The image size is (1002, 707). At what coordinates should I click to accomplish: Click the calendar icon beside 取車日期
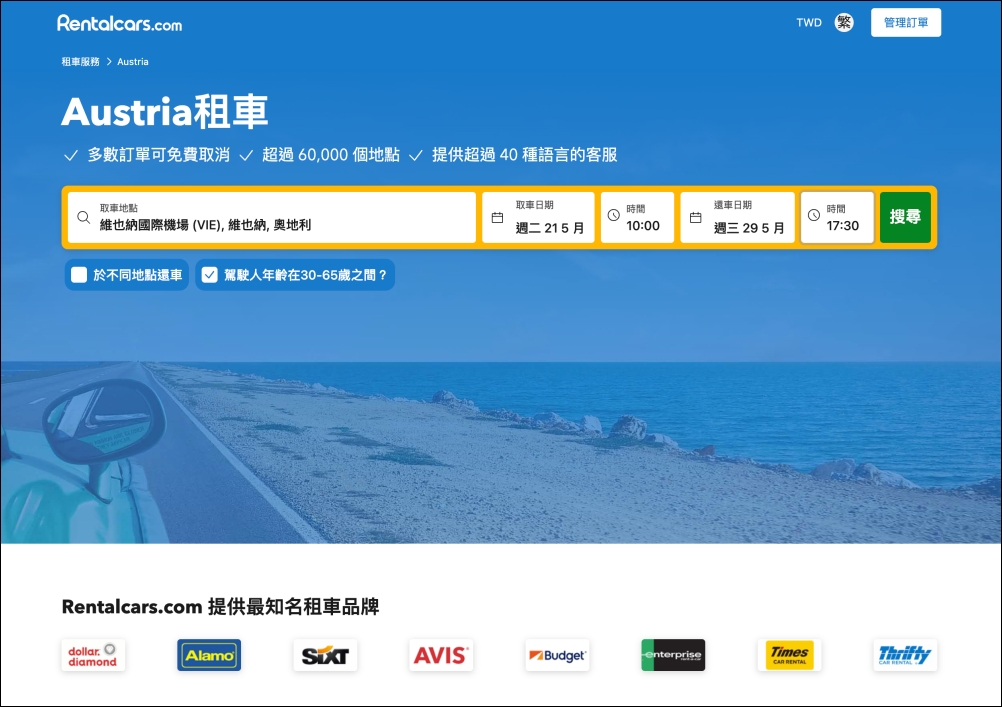pyautogui.click(x=497, y=217)
